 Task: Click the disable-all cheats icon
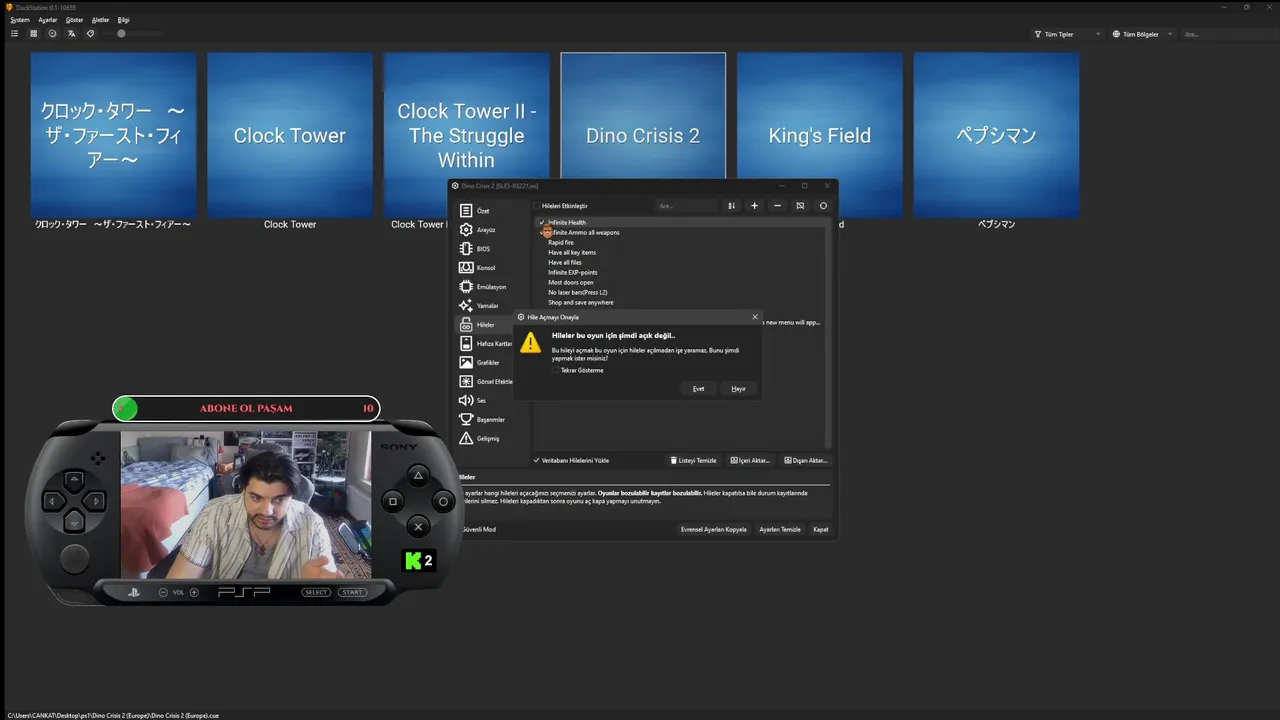(x=800, y=206)
